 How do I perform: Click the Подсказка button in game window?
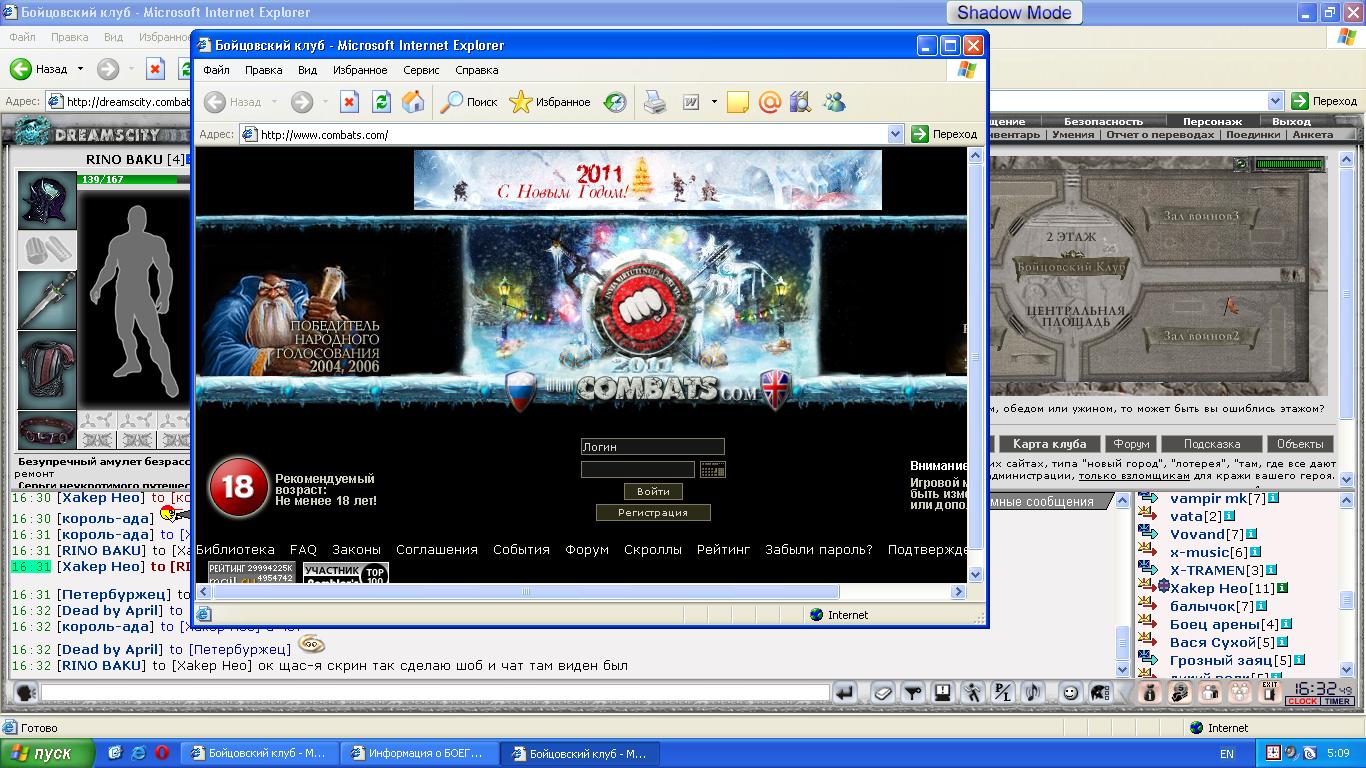click(x=1211, y=444)
